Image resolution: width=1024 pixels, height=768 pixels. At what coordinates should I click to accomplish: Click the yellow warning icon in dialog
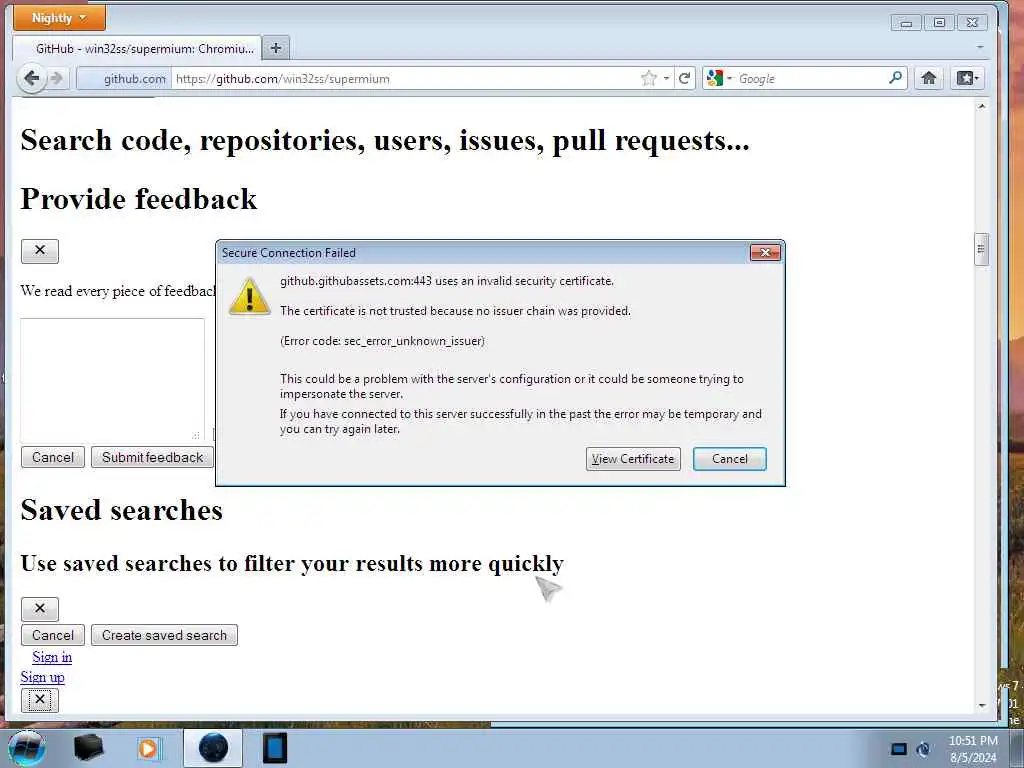pyautogui.click(x=249, y=297)
